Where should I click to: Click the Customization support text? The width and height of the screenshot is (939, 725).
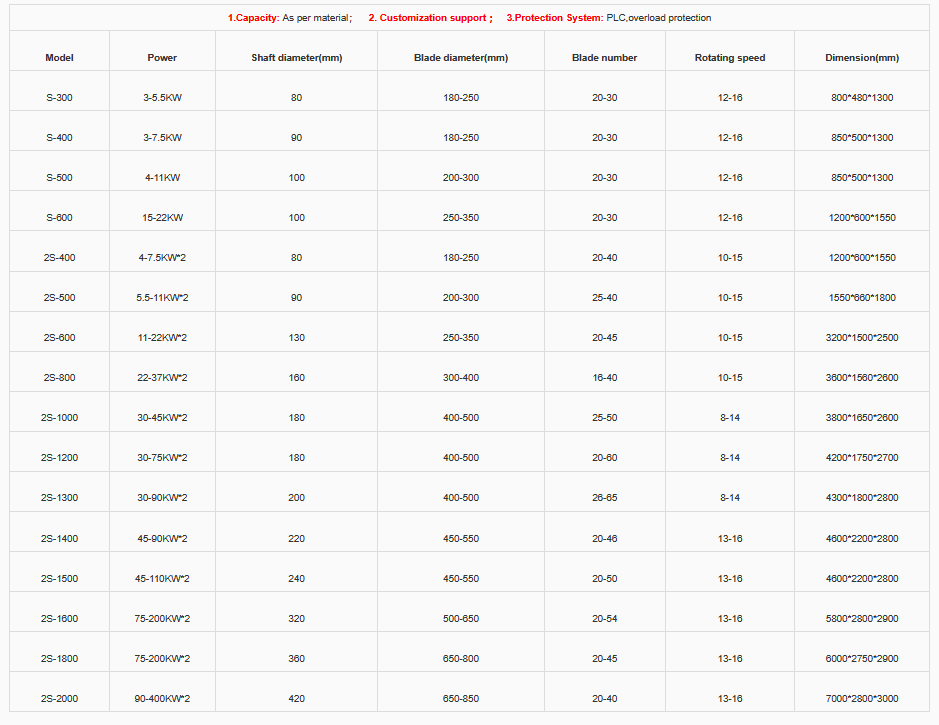click(430, 18)
